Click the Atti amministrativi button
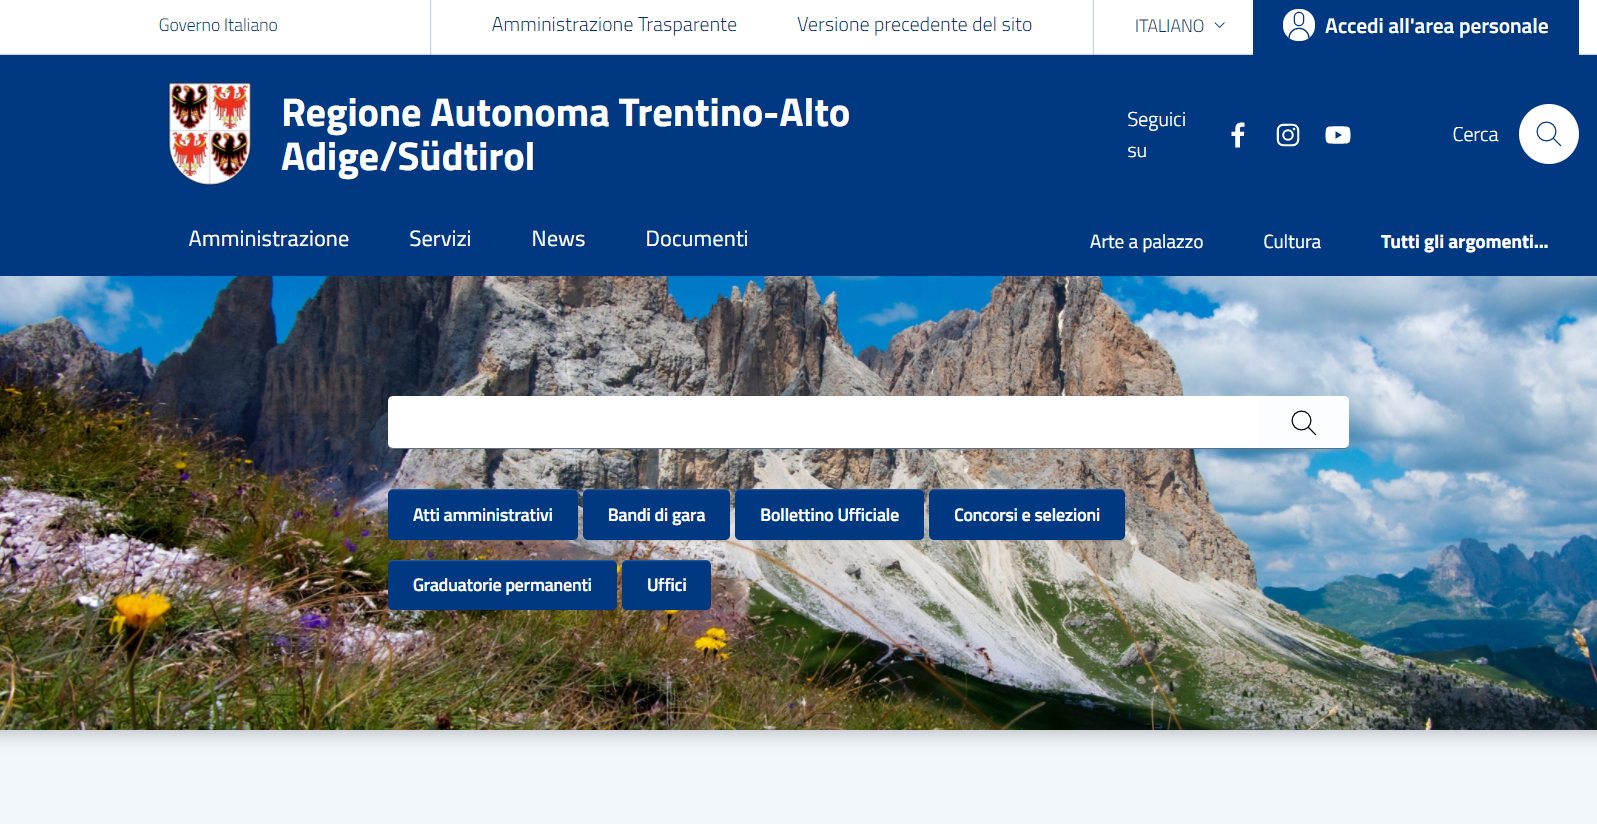 [x=483, y=515]
